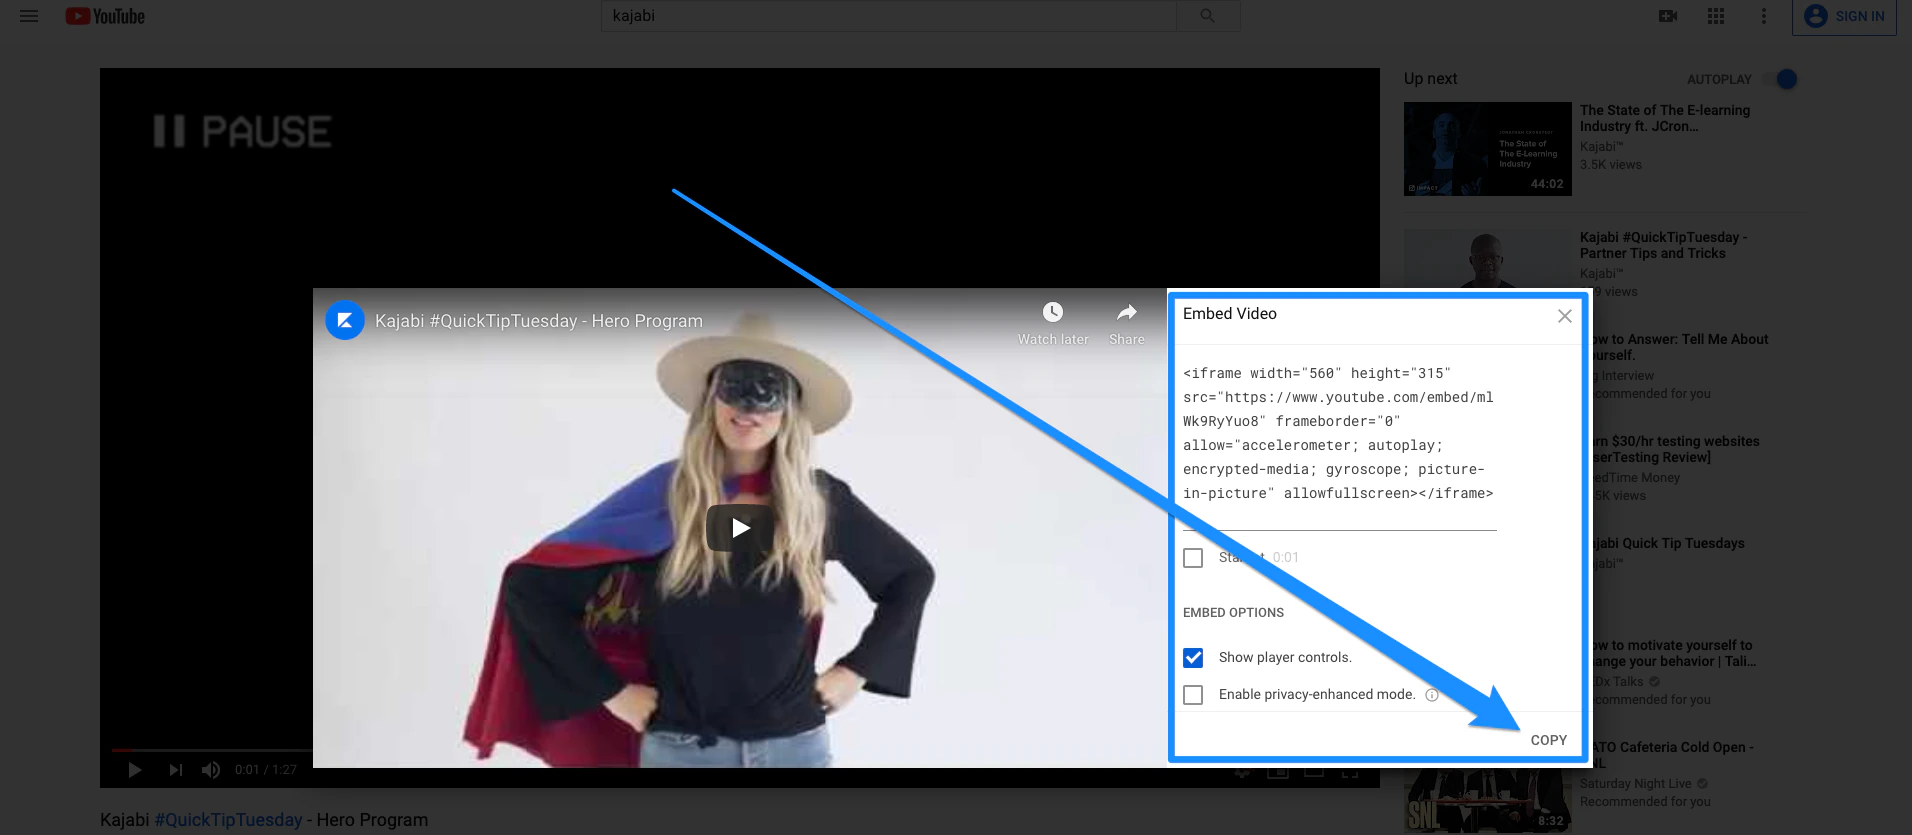Open the create video camera icon
The width and height of the screenshot is (1912, 835).
(1668, 16)
